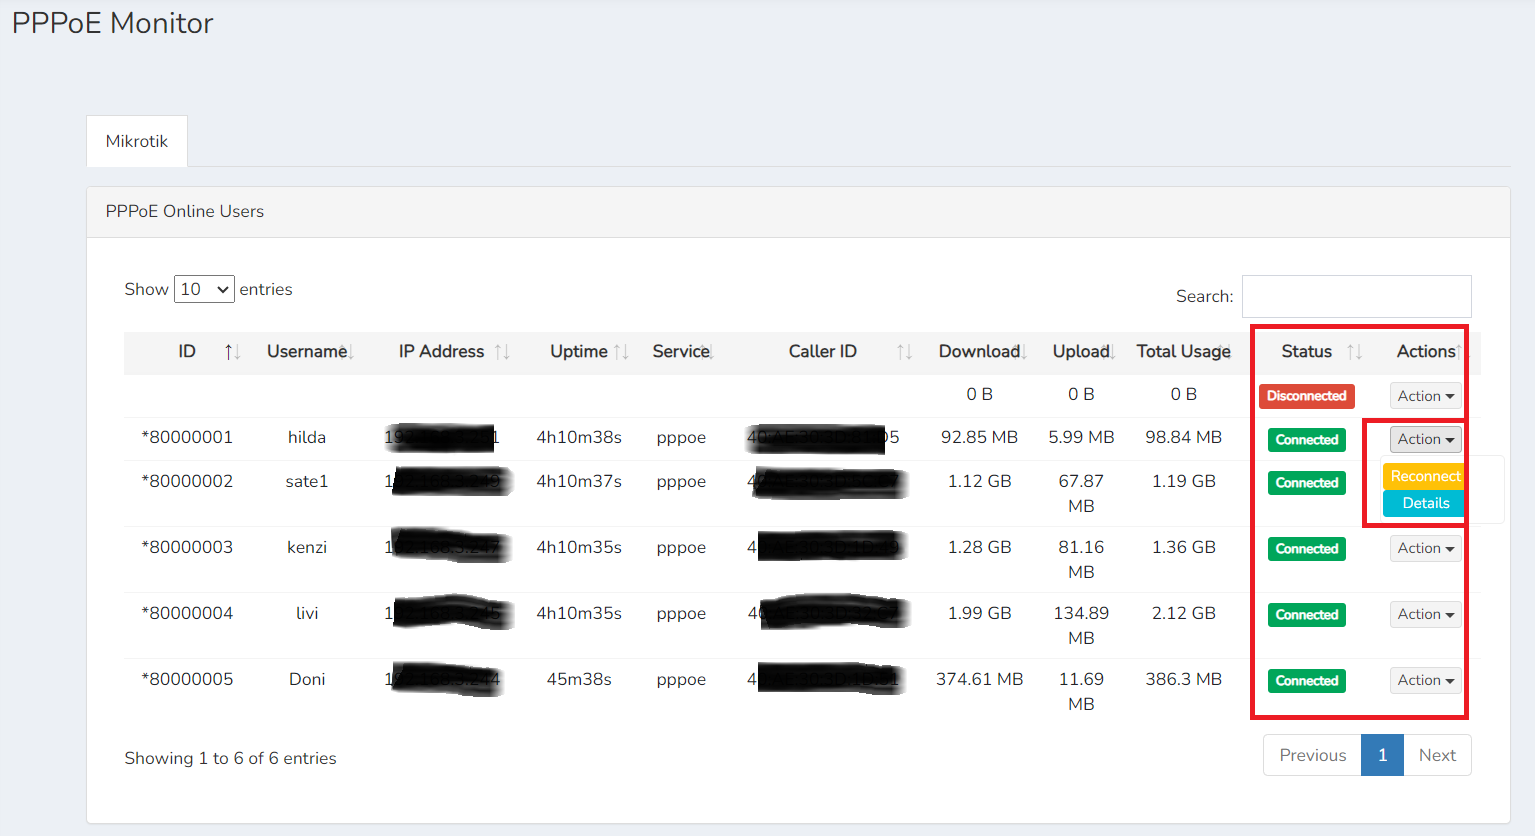The height and width of the screenshot is (836, 1535).
Task: Sort by Total Usage column
Action: [x=1184, y=352]
